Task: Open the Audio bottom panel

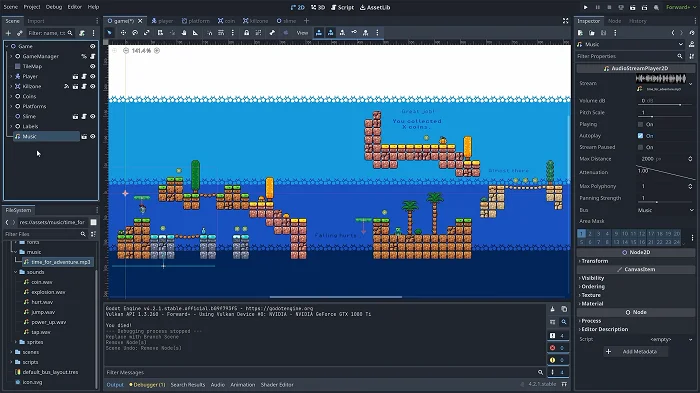Action: [x=217, y=385]
